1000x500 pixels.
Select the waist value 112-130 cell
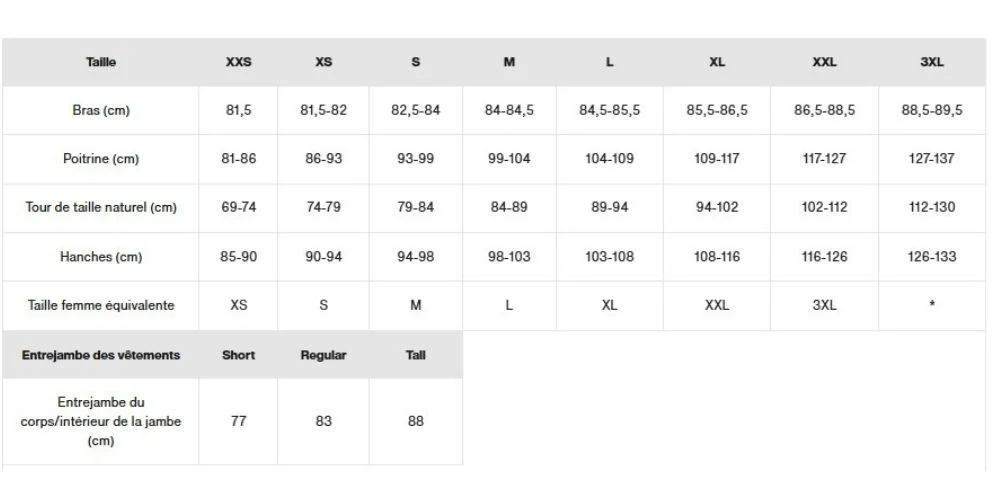(x=931, y=208)
